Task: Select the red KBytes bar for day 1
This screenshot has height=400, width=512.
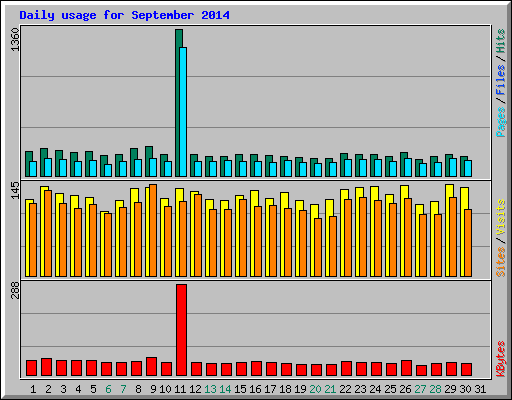Action: click(31, 368)
